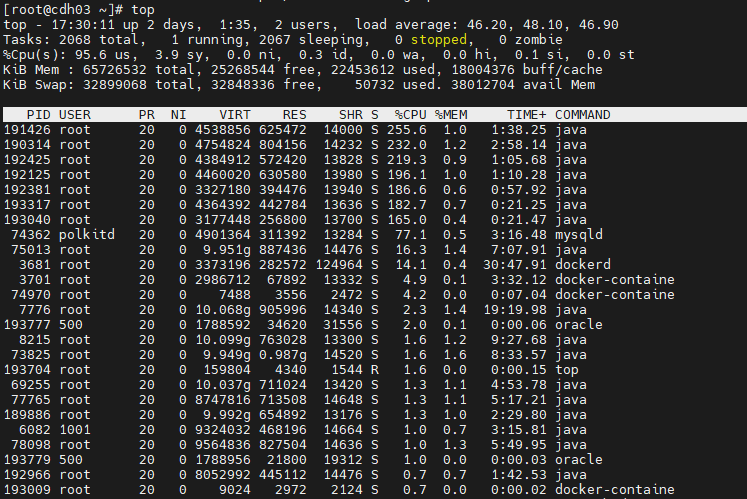
Task: Click the yellow stopped label
Action: tap(439, 40)
